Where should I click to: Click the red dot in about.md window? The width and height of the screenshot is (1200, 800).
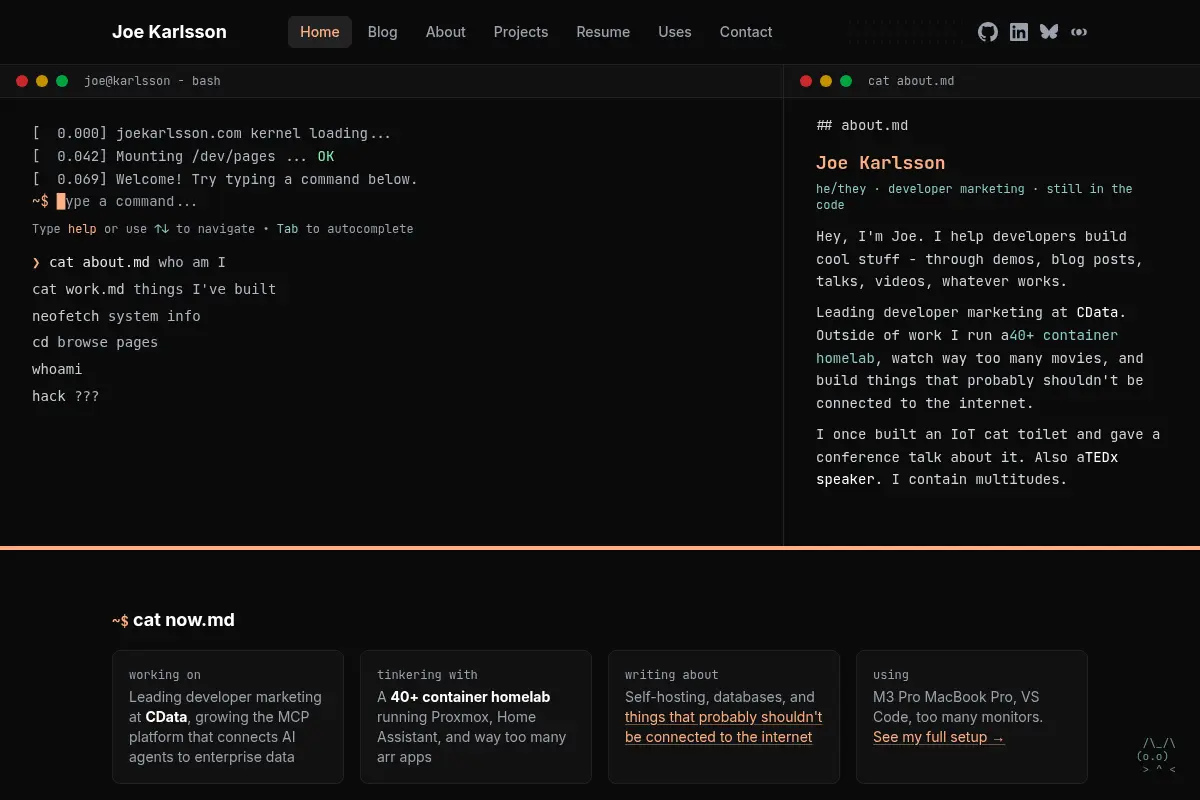pos(806,81)
